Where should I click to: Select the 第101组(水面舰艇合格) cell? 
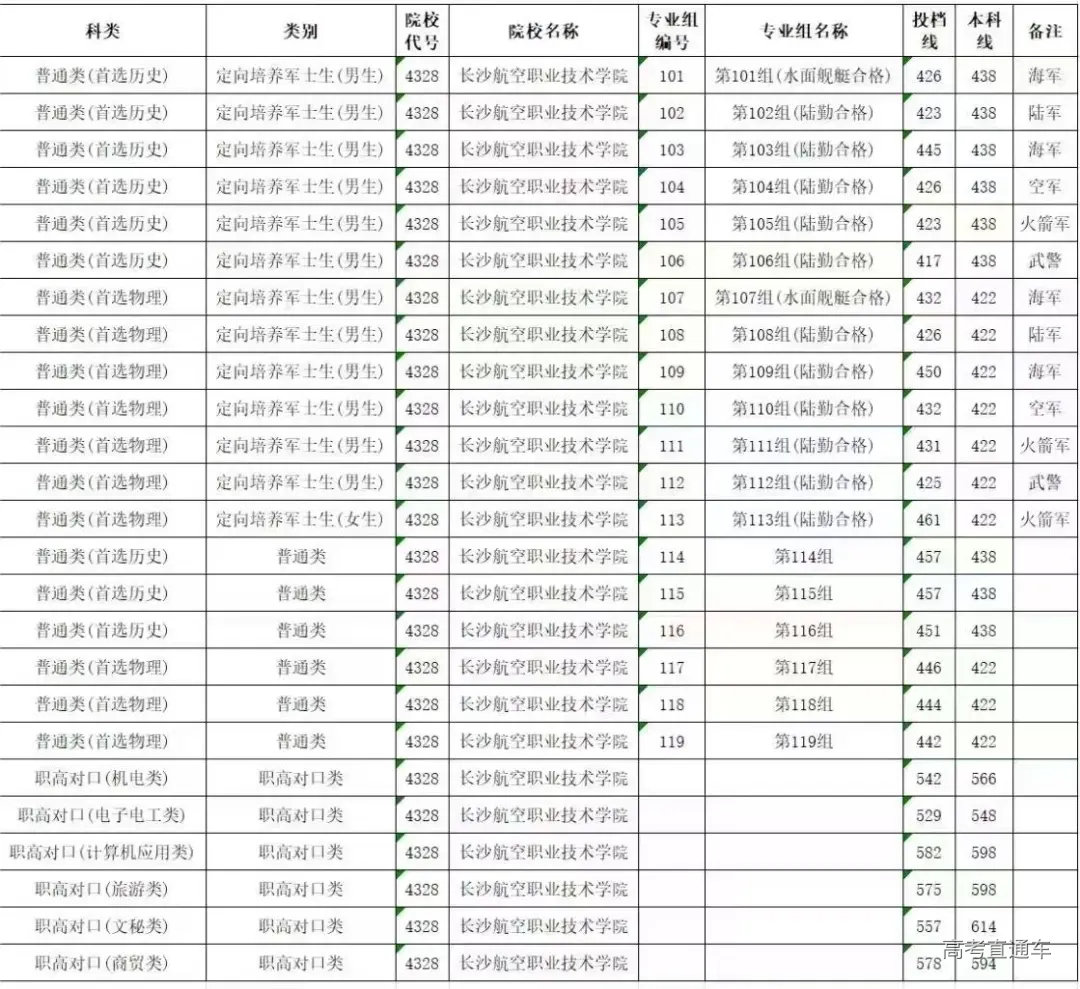pos(803,75)
